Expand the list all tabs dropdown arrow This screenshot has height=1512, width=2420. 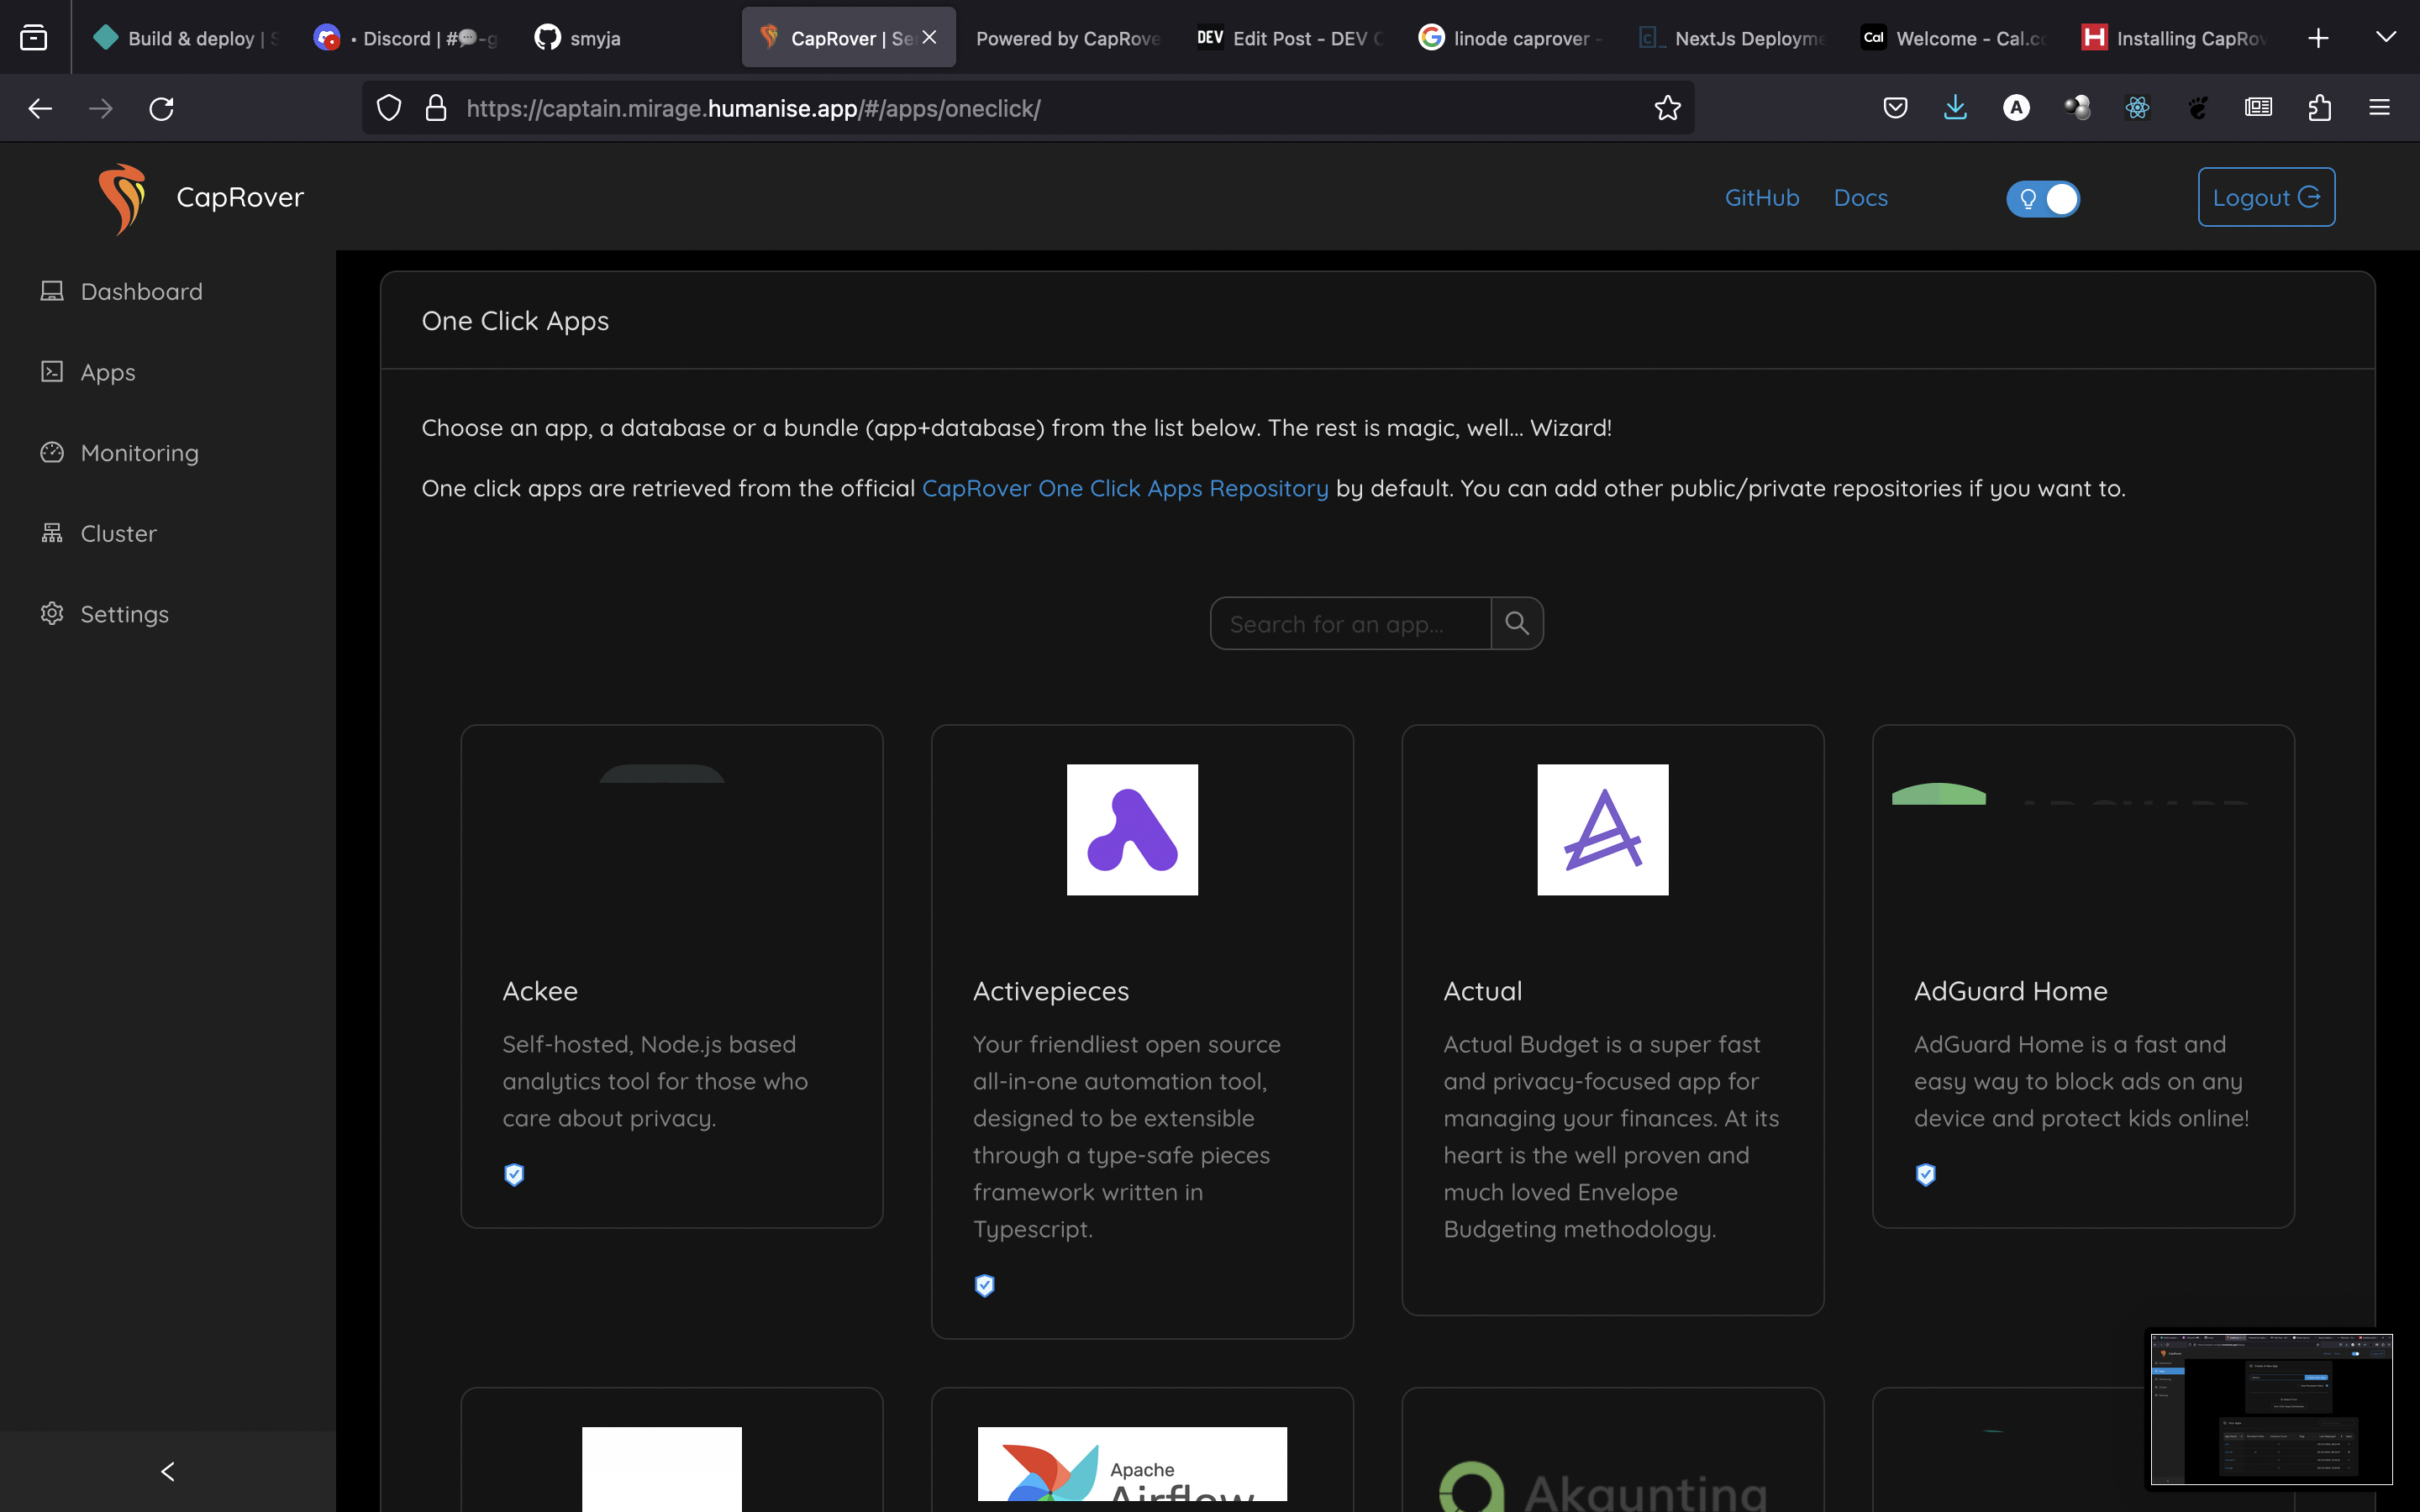(2385, 38)
